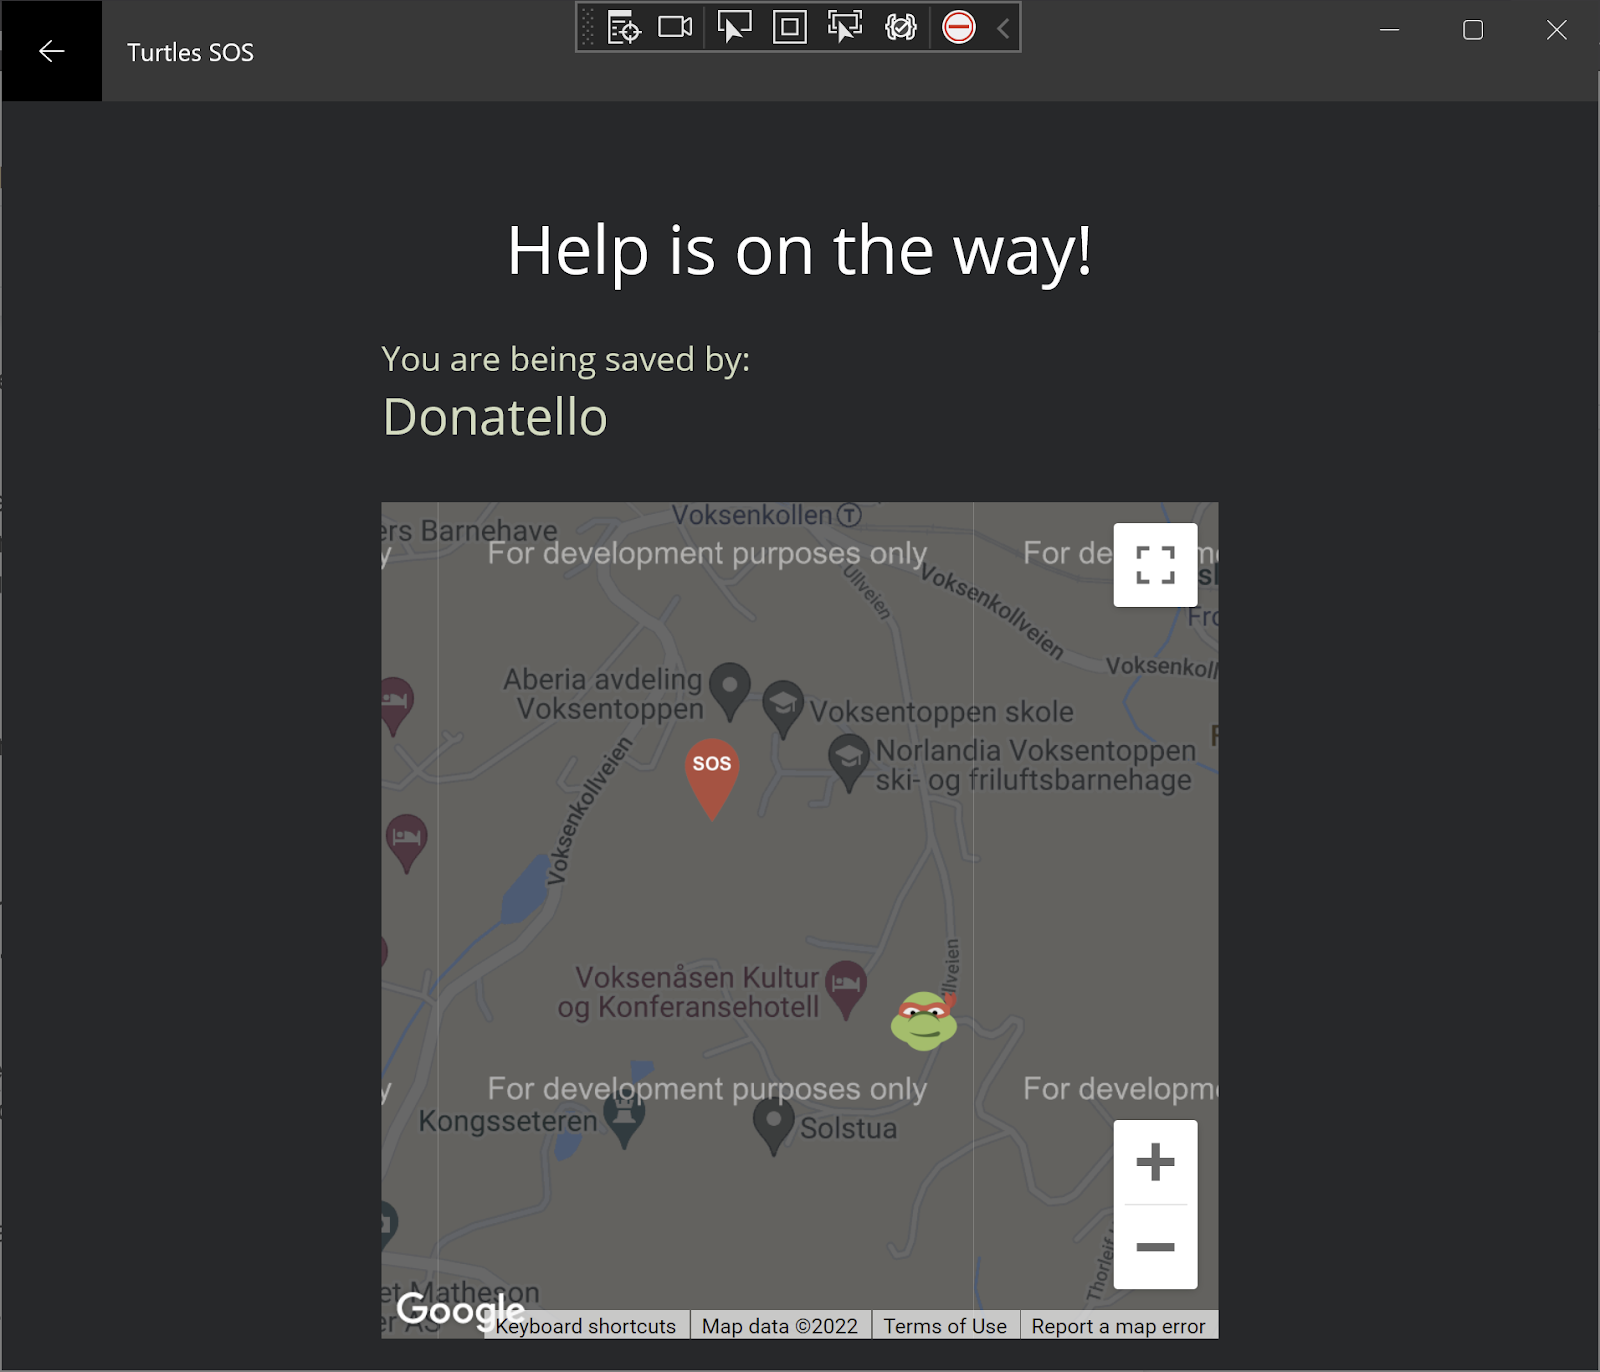
Task: Toggle Track Focused Element in debug toolbar
Action: [x=845, y=27]
